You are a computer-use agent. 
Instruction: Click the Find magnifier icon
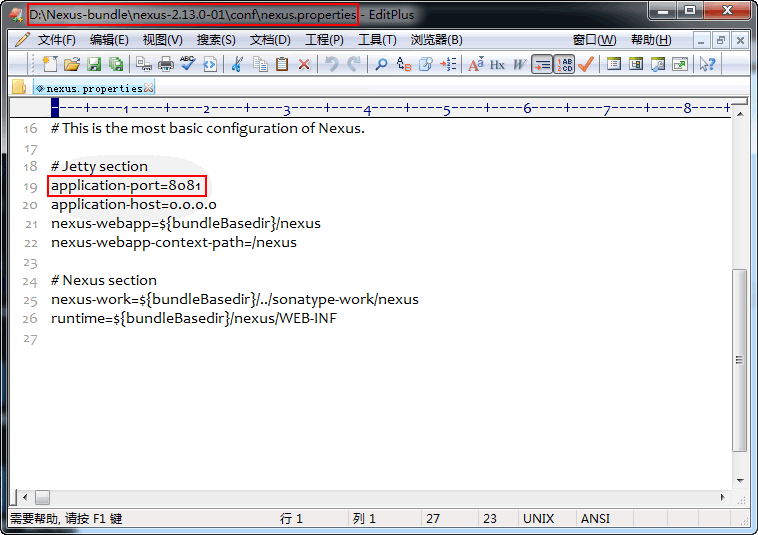tap(381, 64)
